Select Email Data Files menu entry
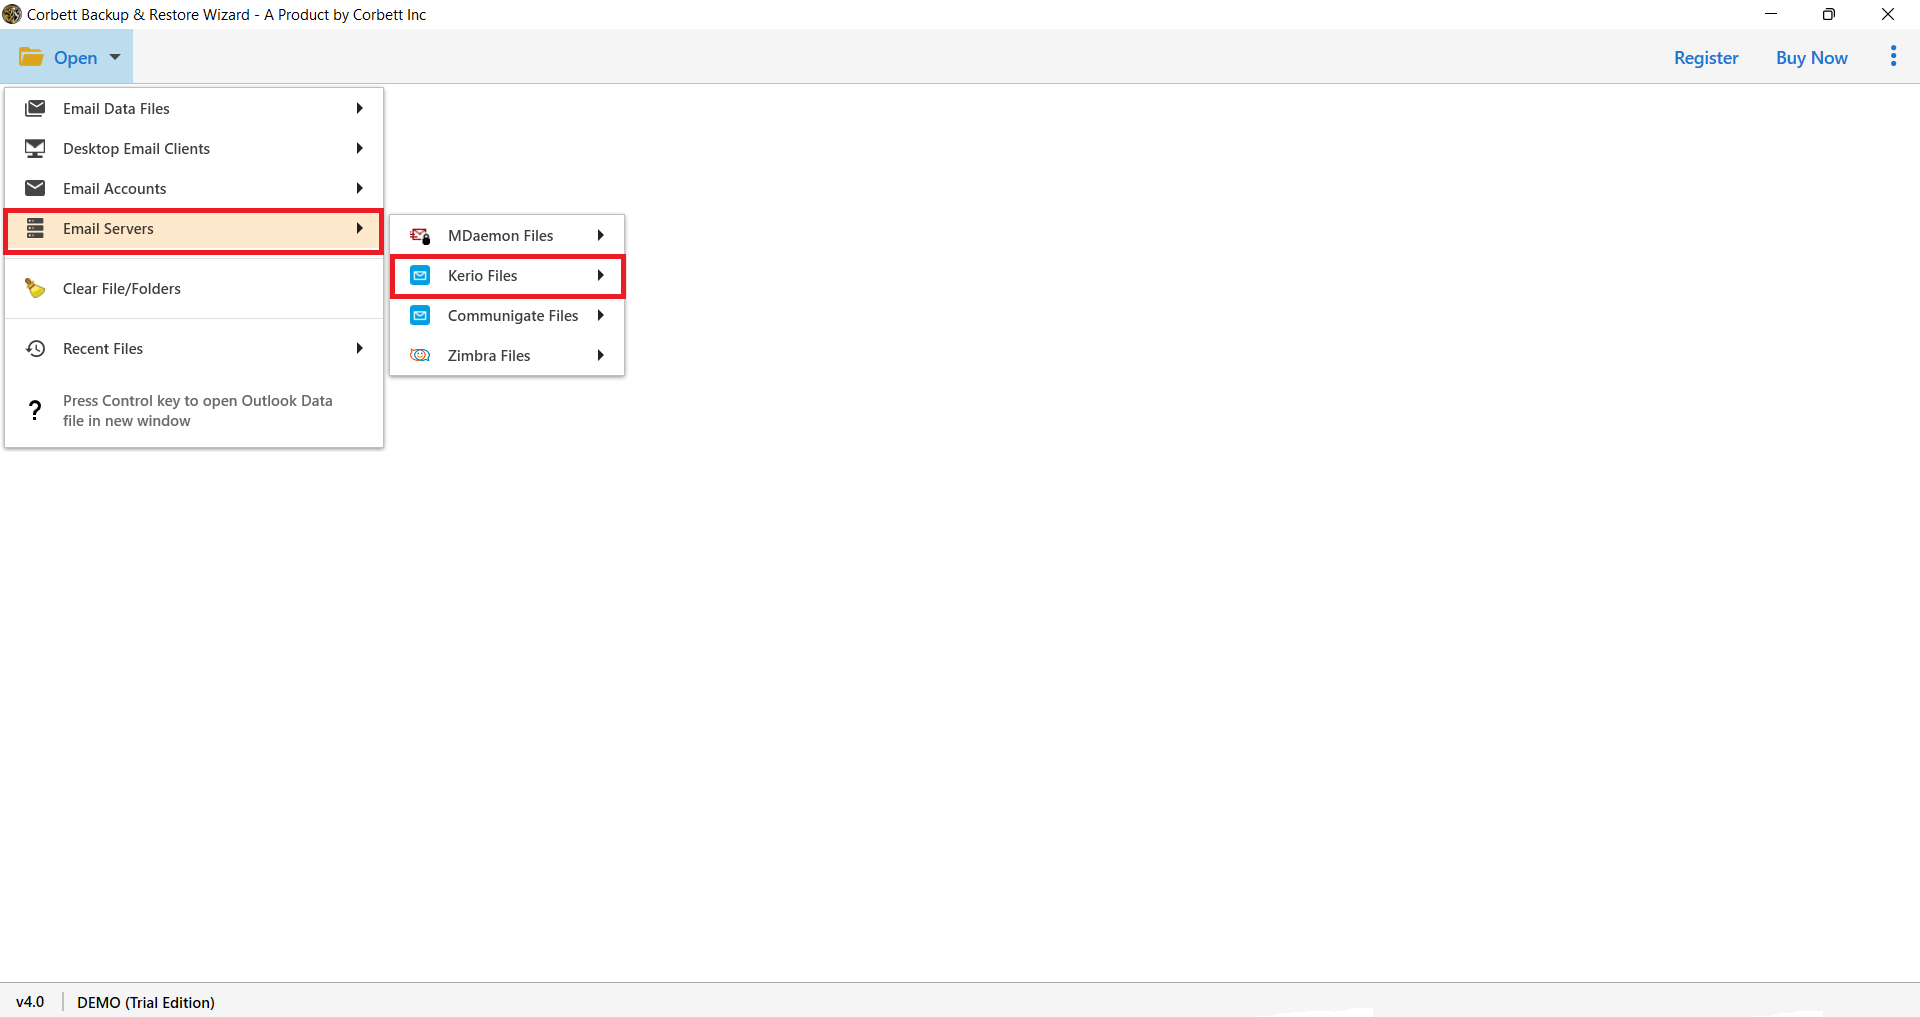 [194, 108]
